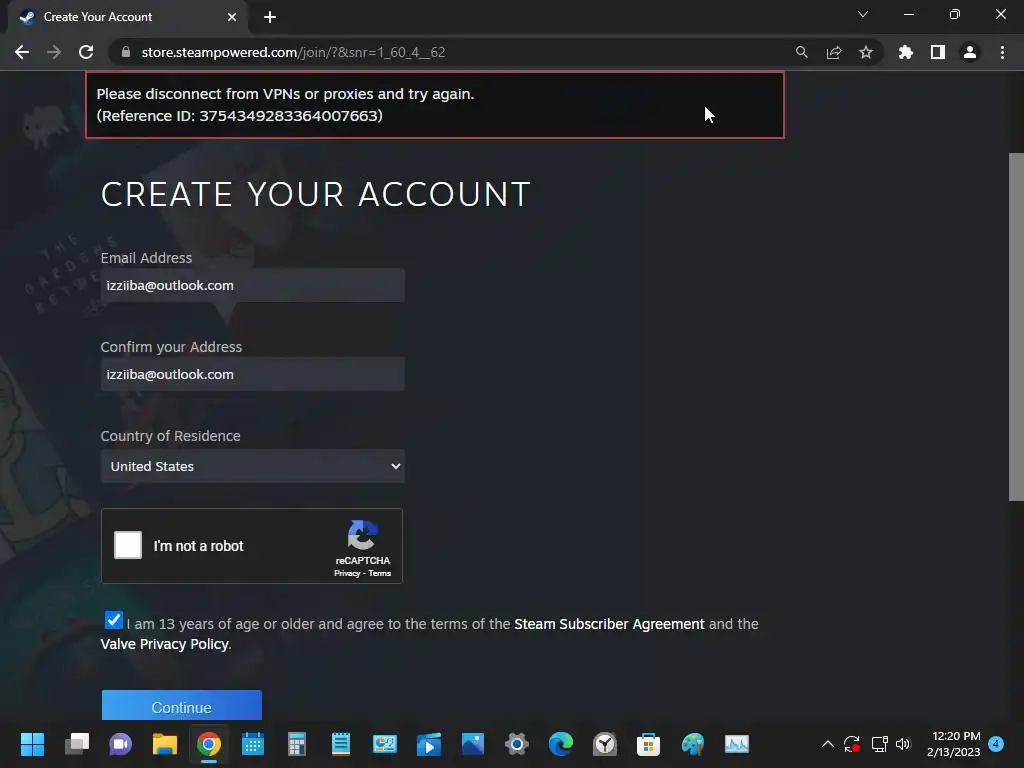Viewport: 1024px width, 768px height.
Task: Uncheck the 13 years of age agreement
Action: pyautogui.click(x=114, y=620)
